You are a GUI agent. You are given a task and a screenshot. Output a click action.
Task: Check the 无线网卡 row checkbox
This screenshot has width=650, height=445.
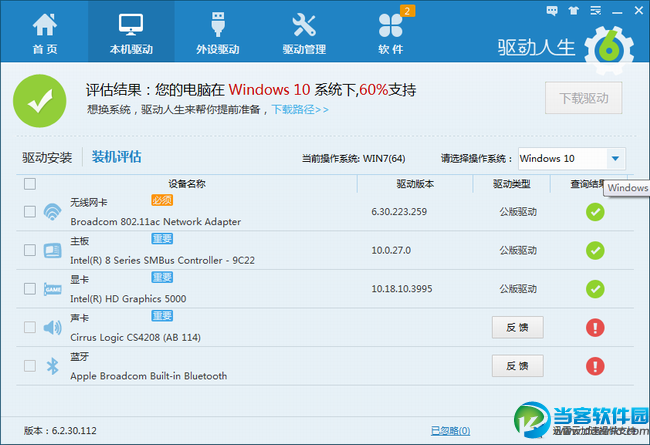[x=30, y=212]
